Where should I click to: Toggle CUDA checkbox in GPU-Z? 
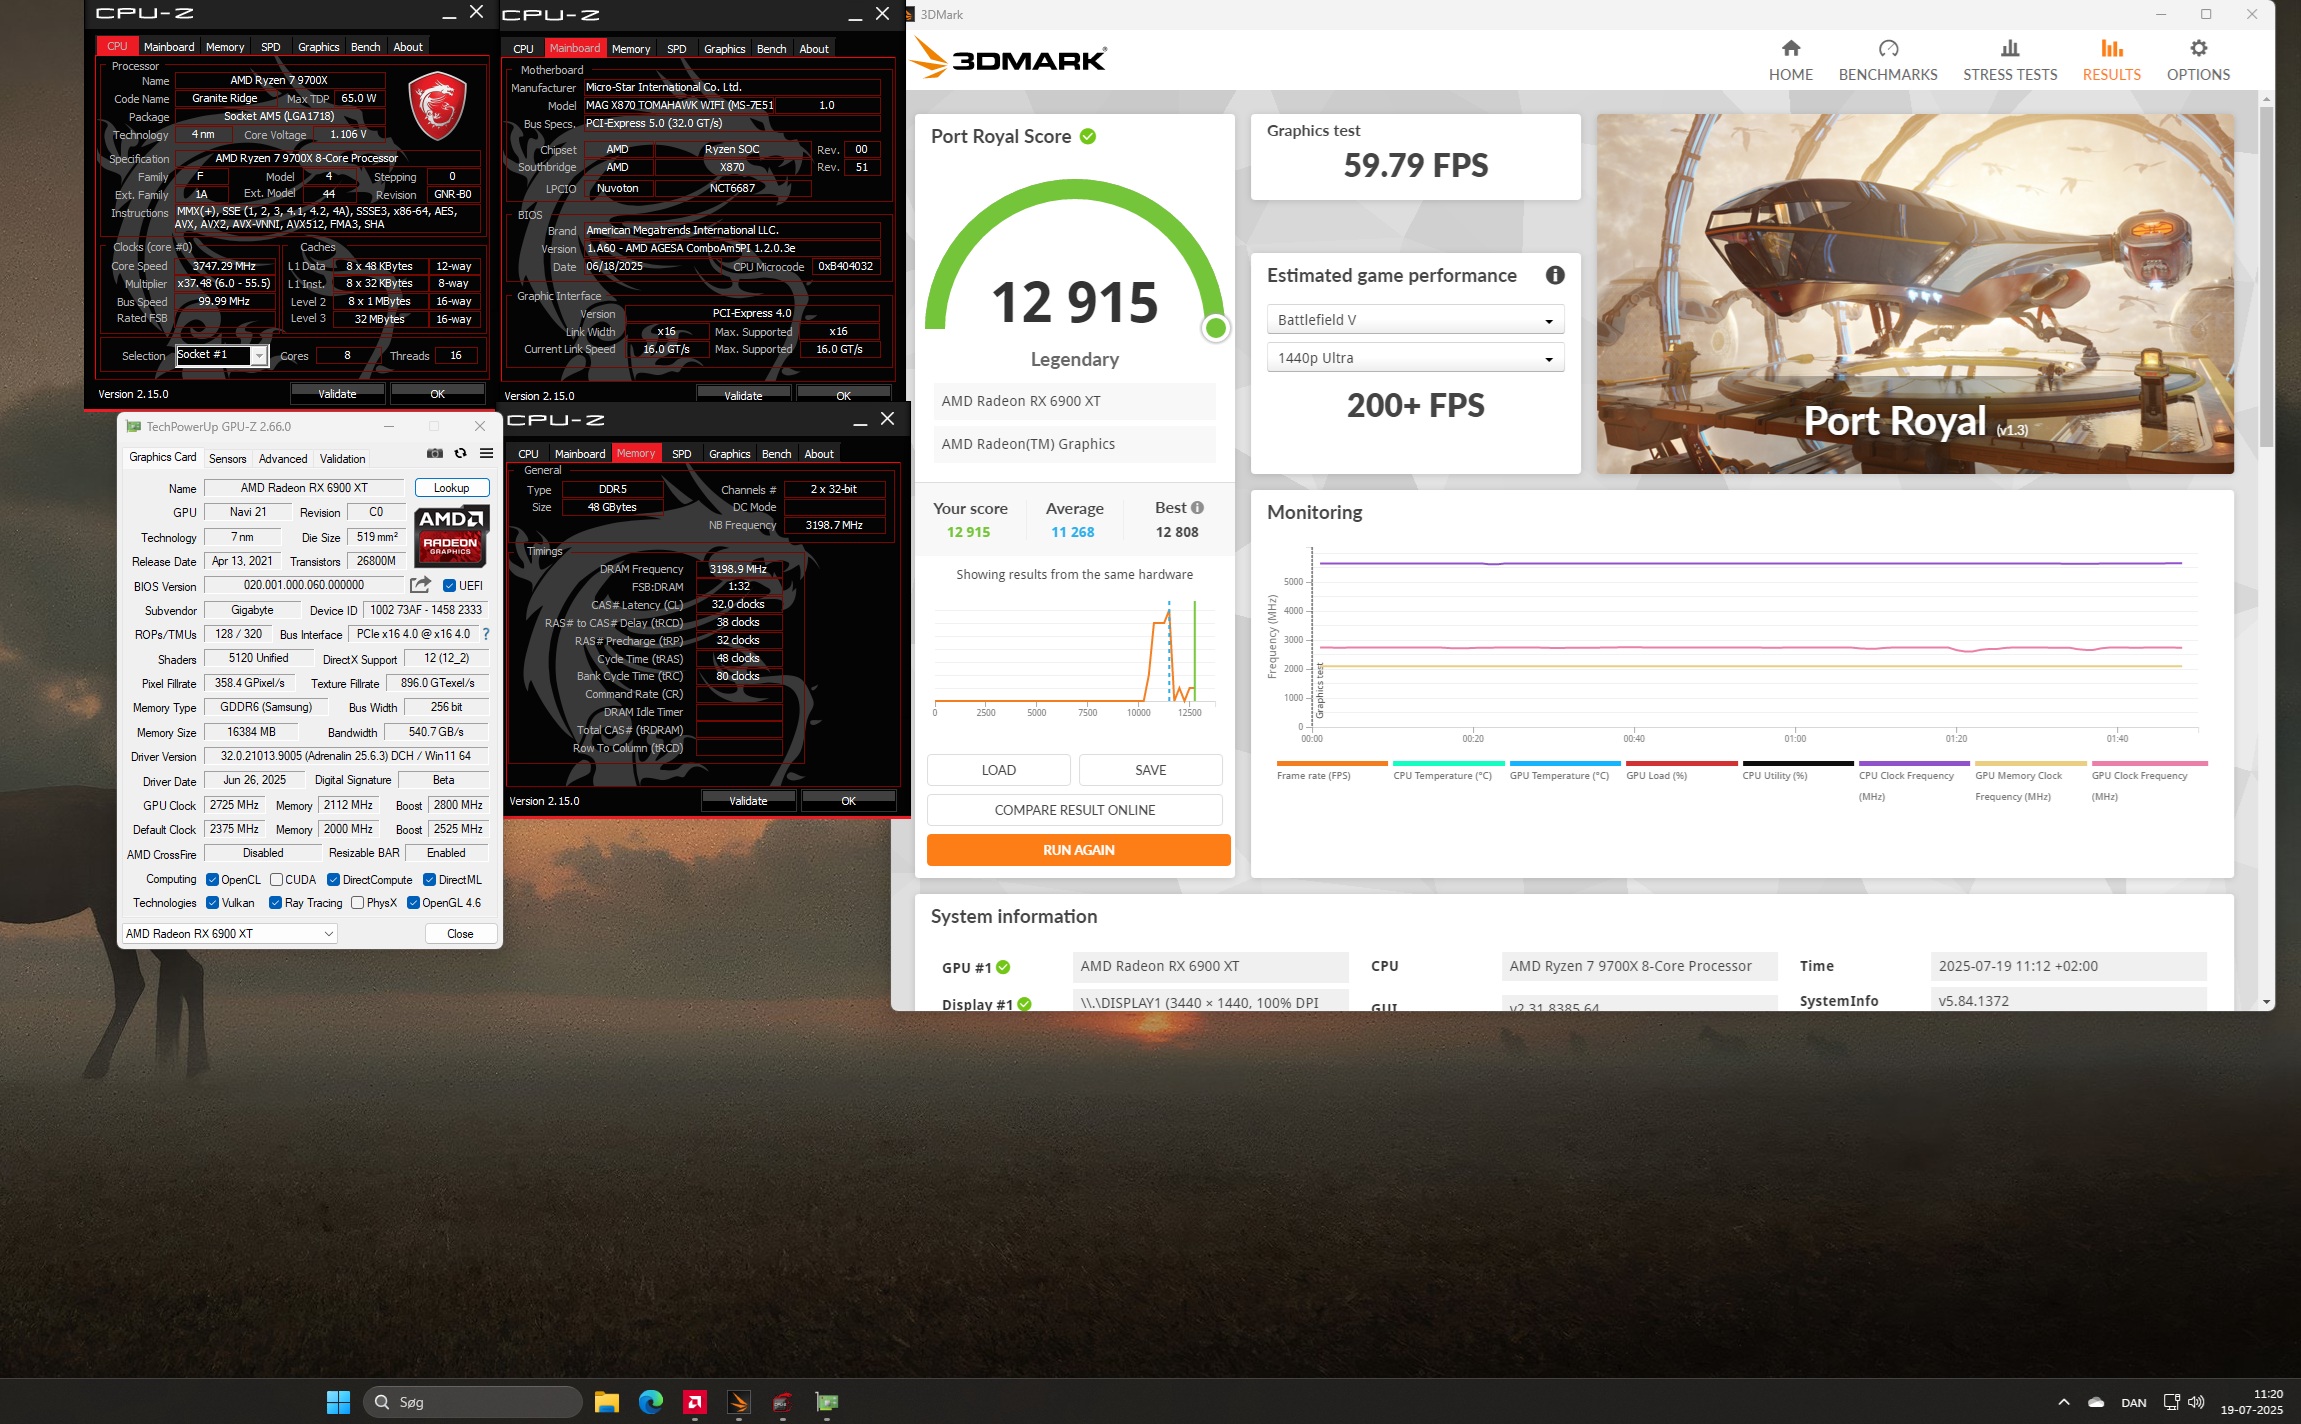276,880
